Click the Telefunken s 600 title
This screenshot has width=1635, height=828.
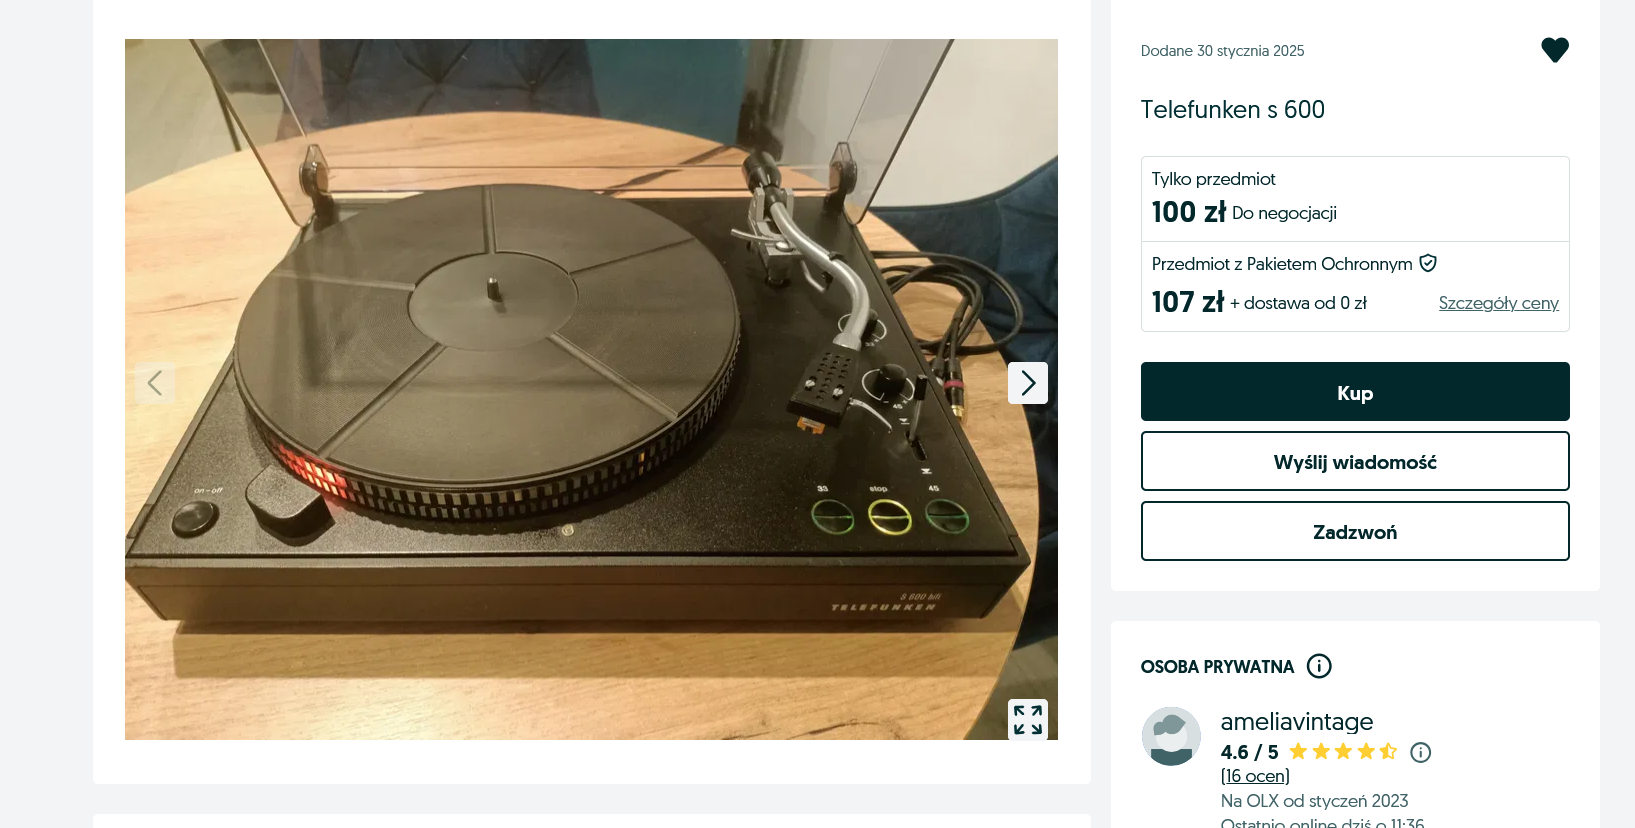(x=1232, y=110)
